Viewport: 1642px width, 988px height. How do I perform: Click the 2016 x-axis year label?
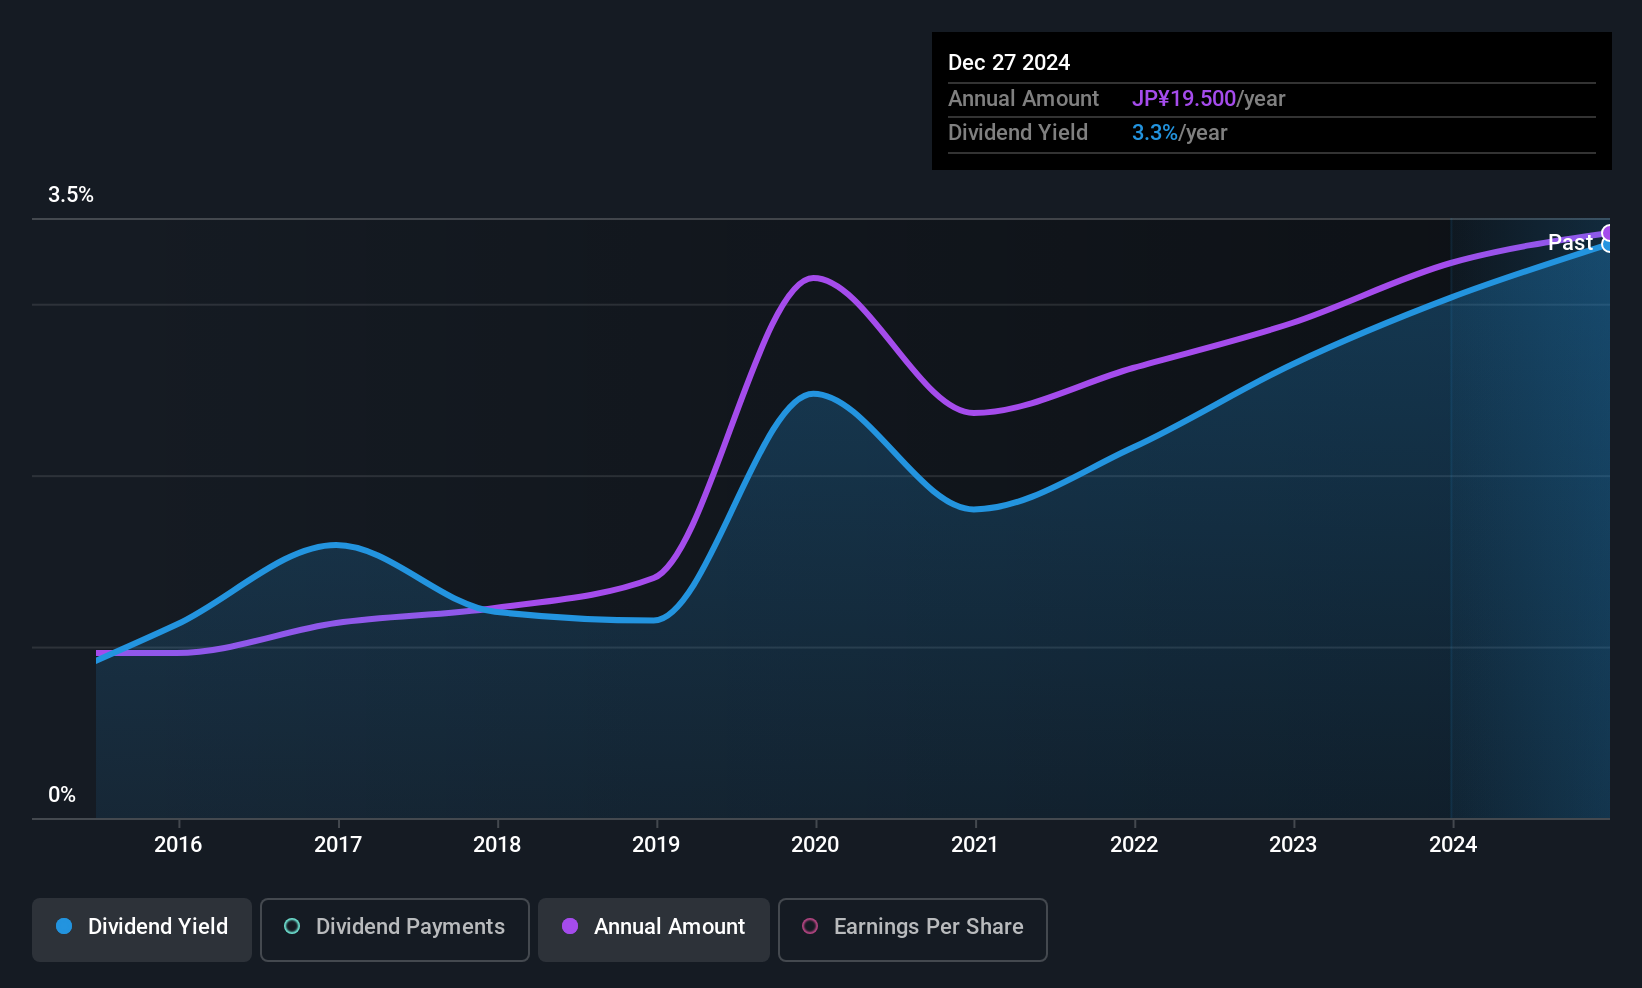click(x=178, y=844)
